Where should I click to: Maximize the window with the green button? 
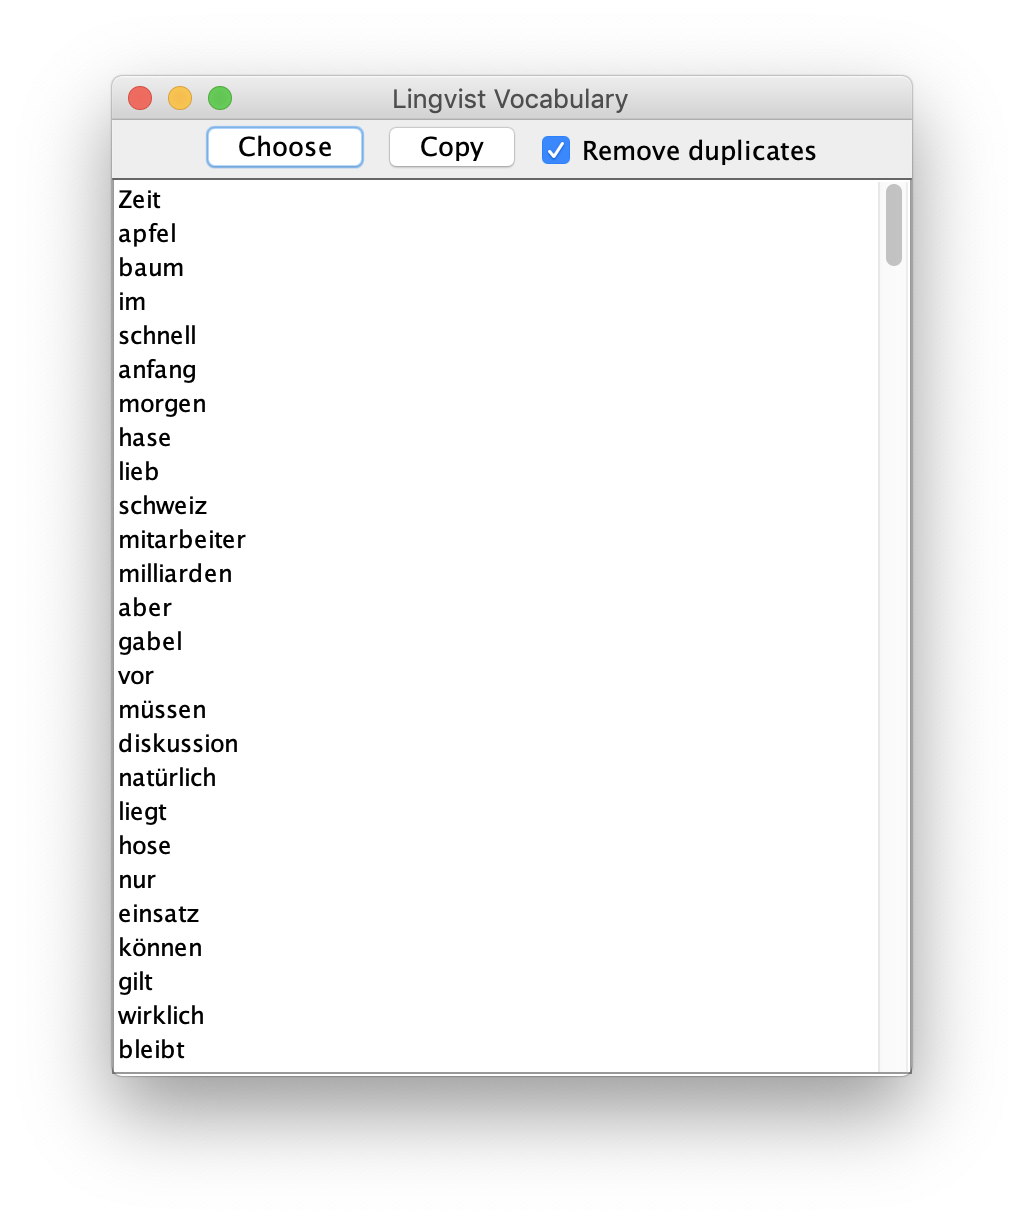tap(220, 98)
